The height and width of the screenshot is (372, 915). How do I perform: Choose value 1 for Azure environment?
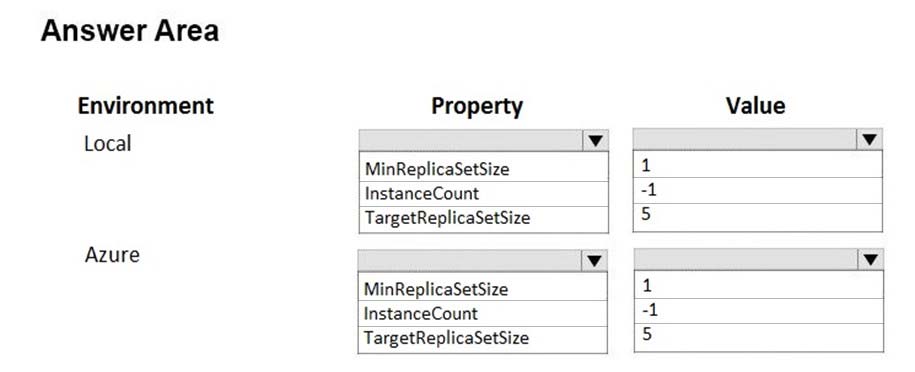pos(759,285)
